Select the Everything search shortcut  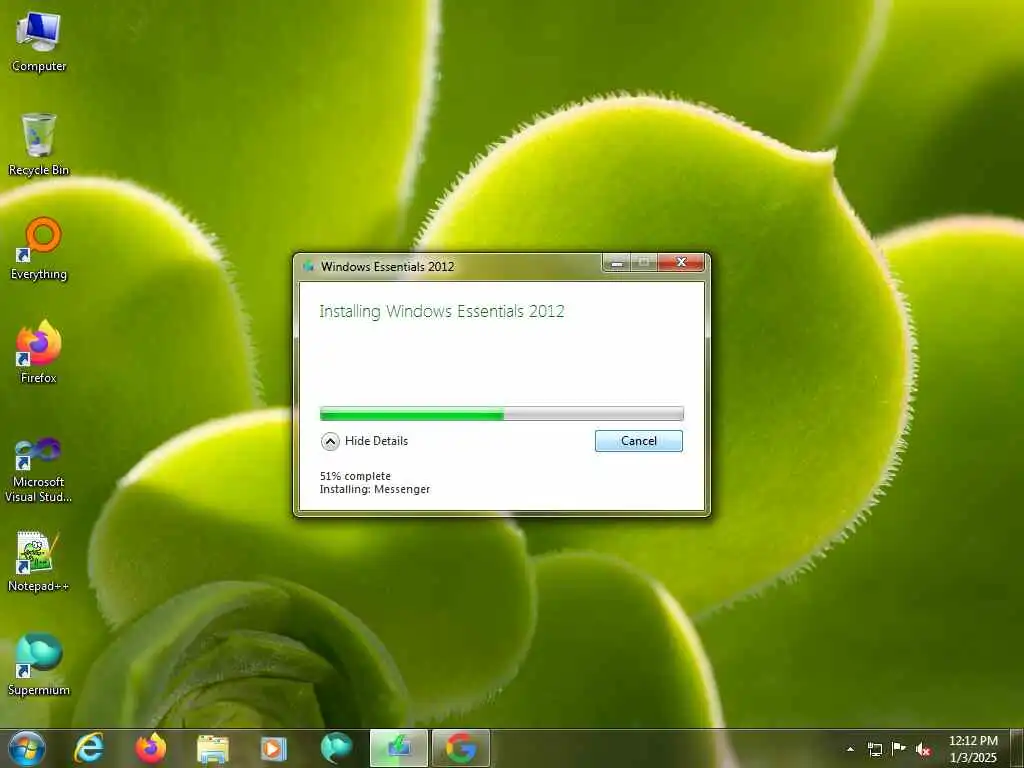39,249
